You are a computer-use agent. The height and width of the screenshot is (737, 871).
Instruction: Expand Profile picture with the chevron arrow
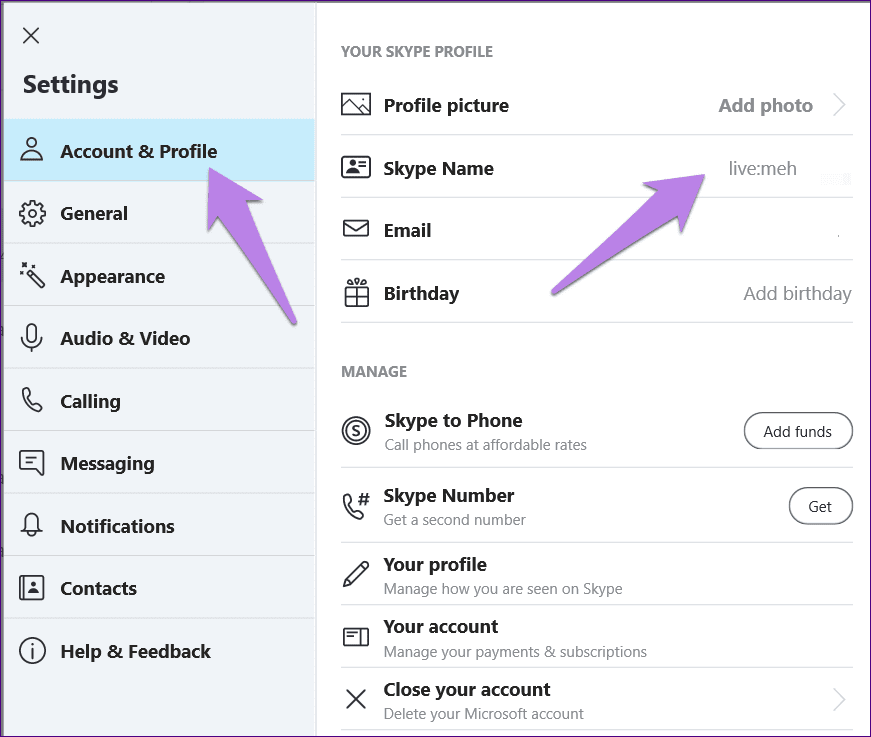coord(839,105)
